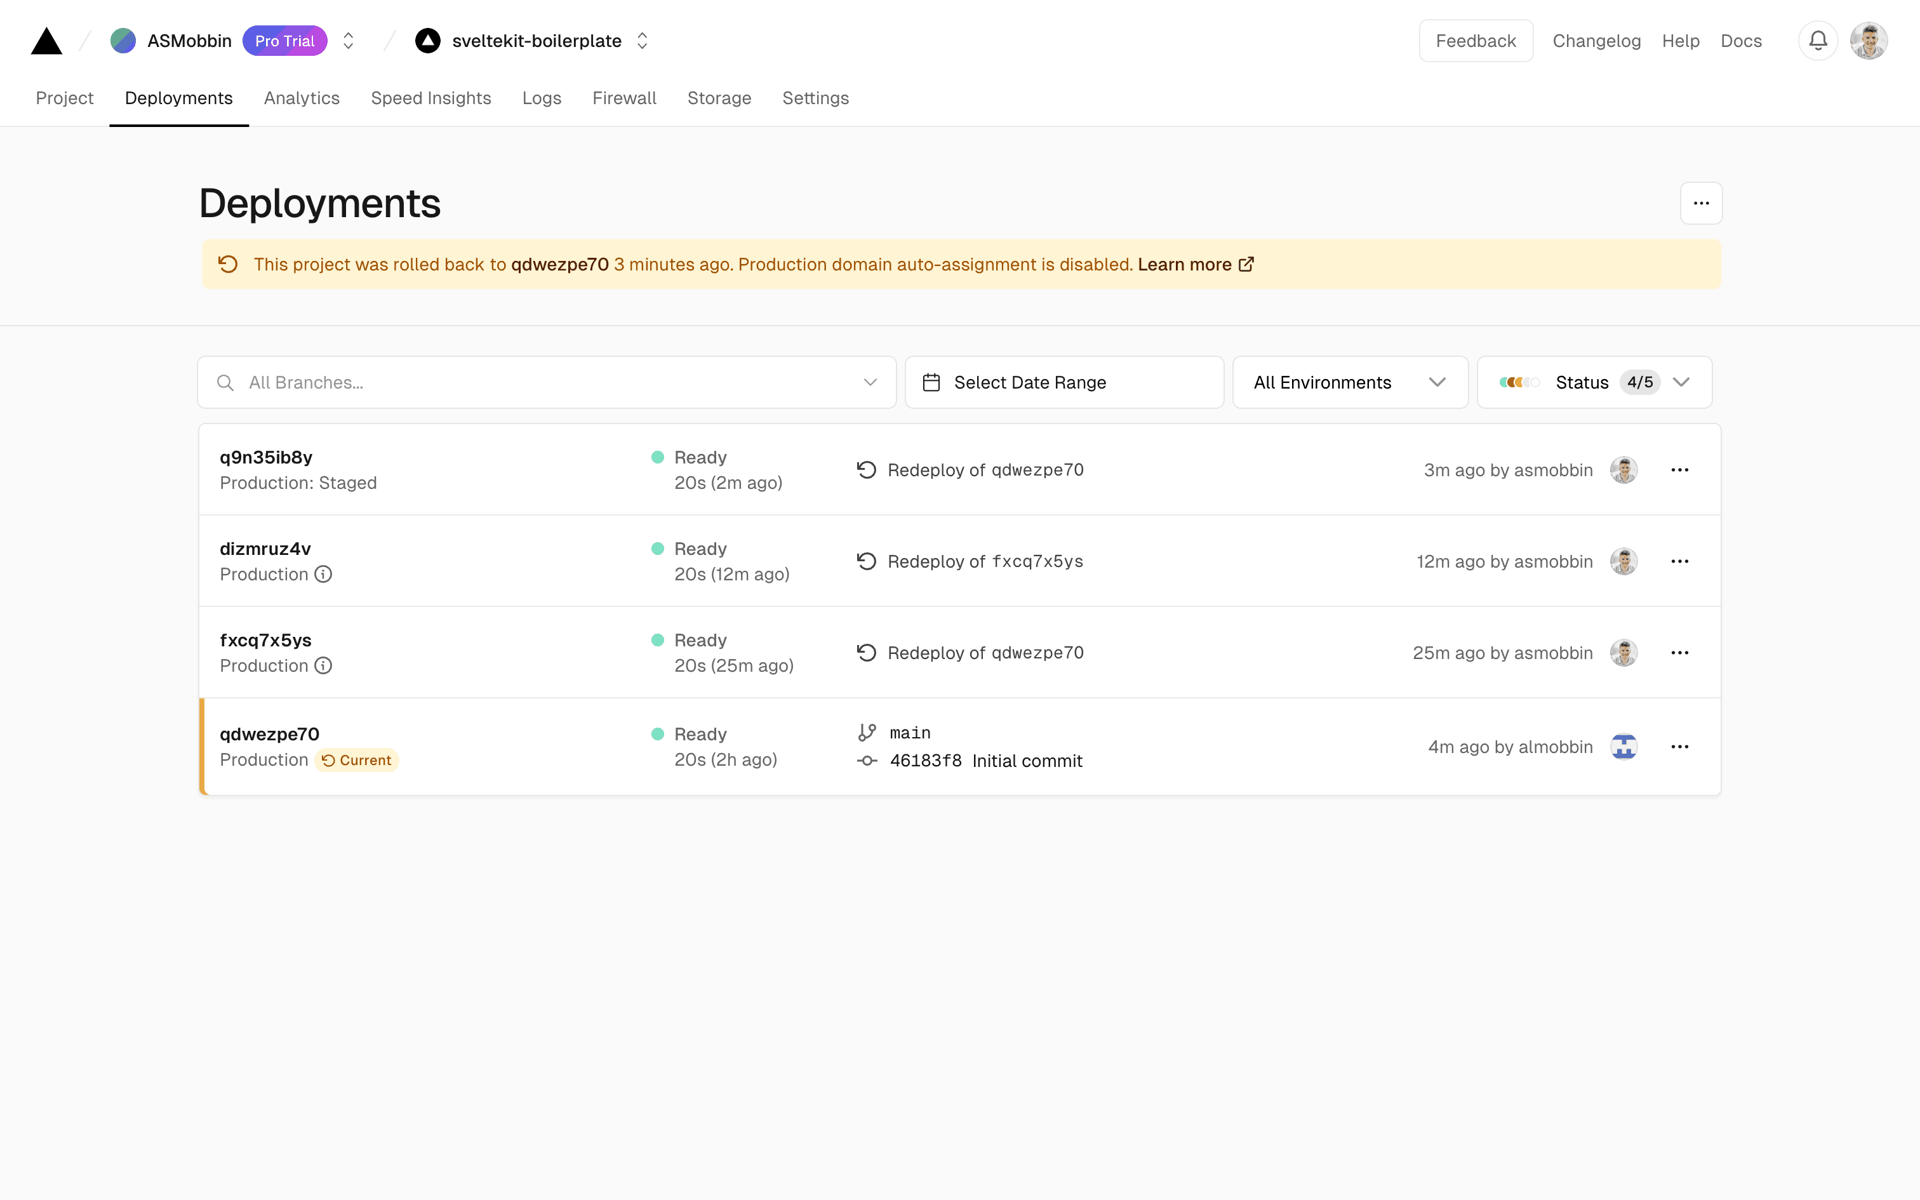Image resolution: width=1920 pixels, height=1200 pixels.
Task: Click the commit icon beside 46183f8
Action: tap(867, 761)
